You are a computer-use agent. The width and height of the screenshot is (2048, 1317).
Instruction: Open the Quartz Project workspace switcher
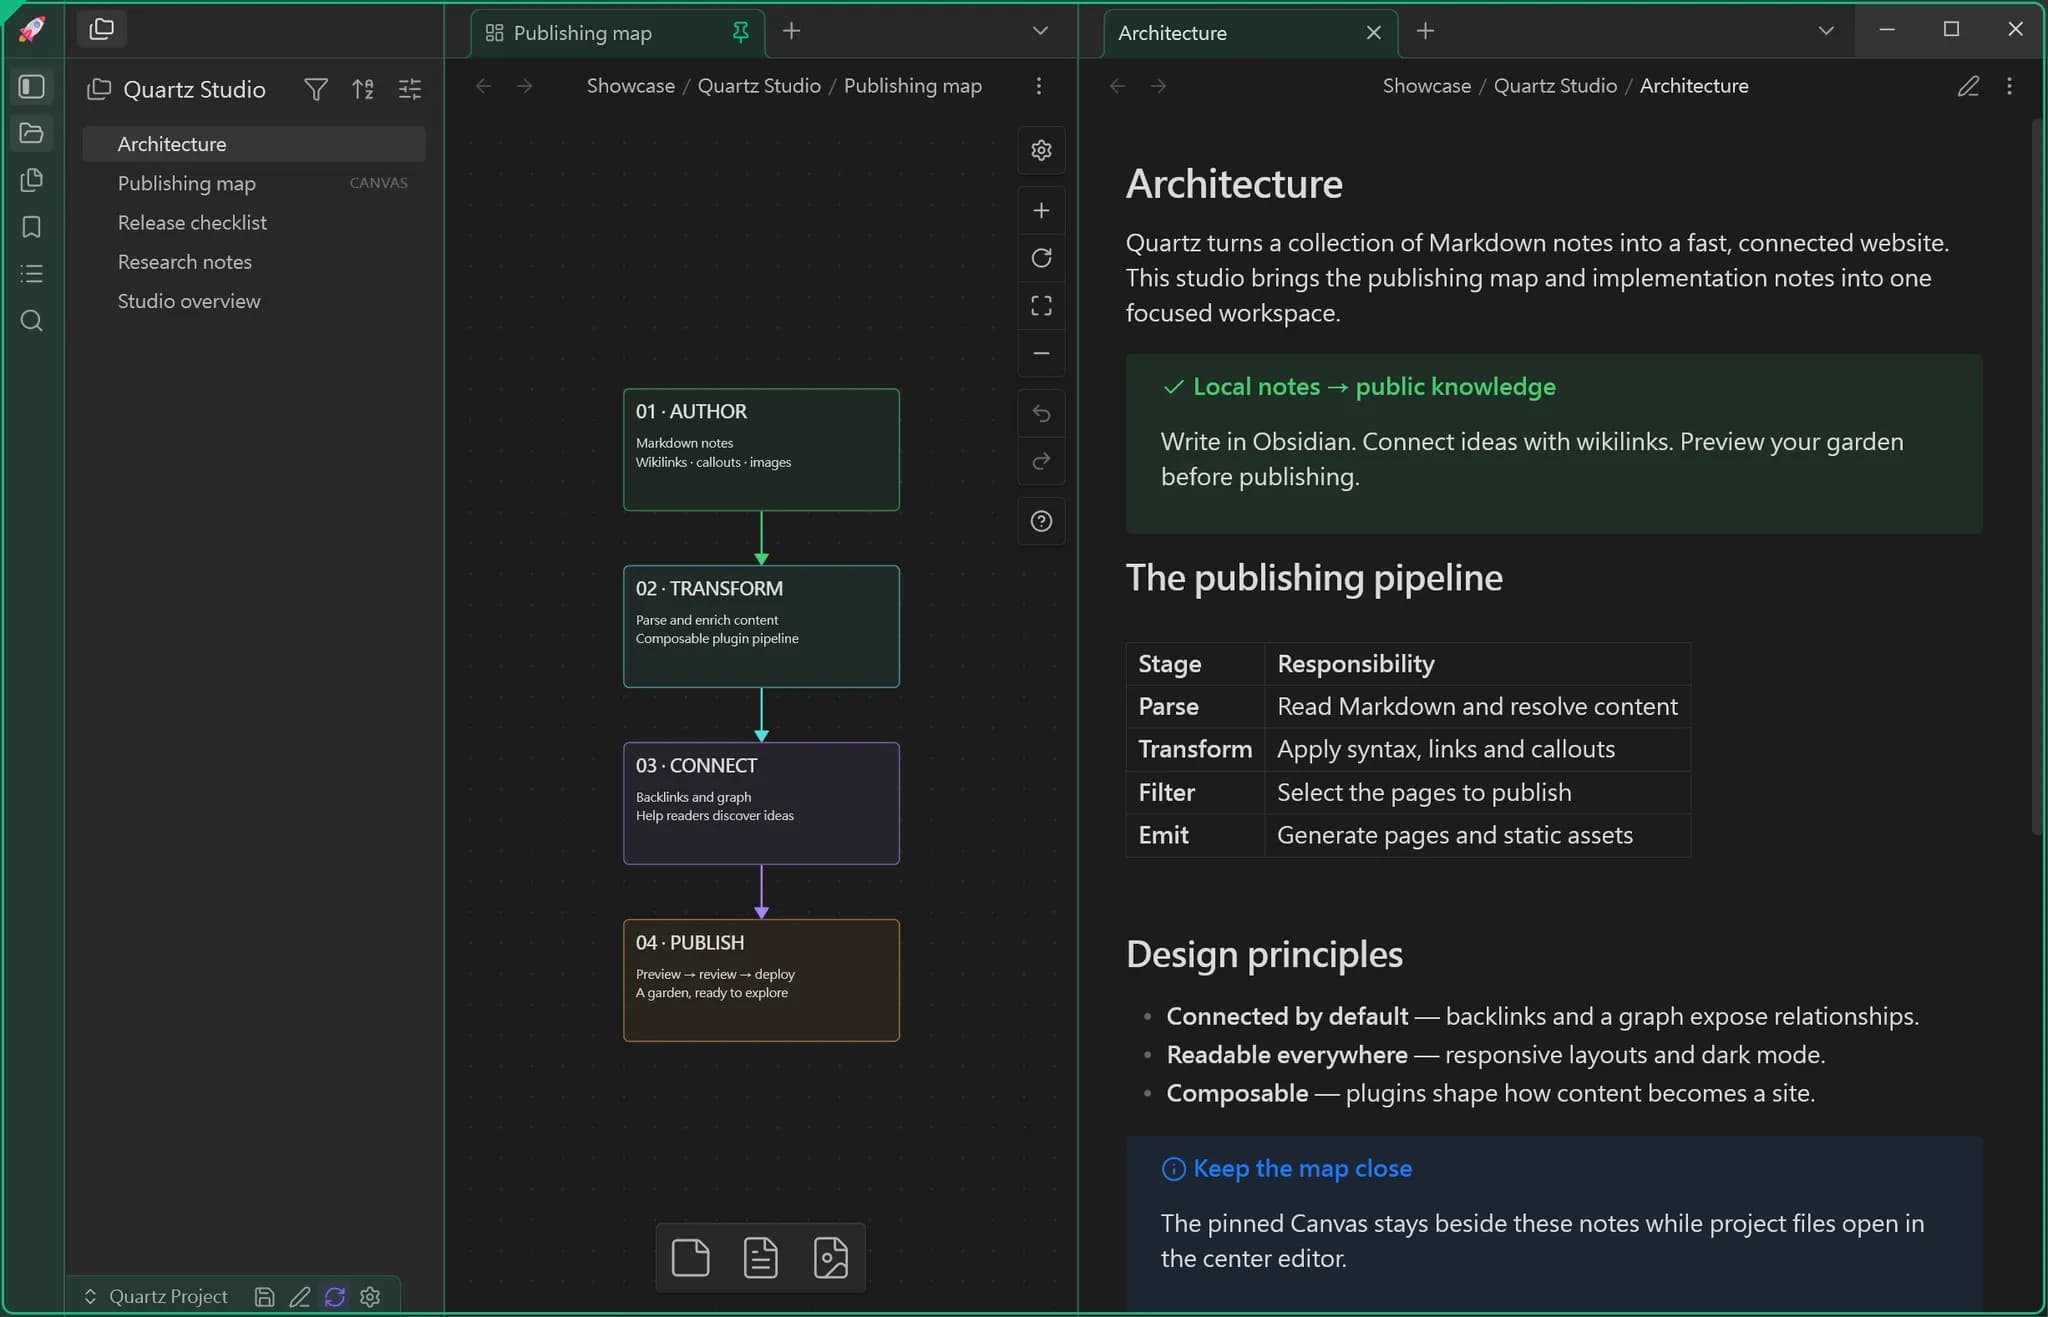tap(157, 1297)
